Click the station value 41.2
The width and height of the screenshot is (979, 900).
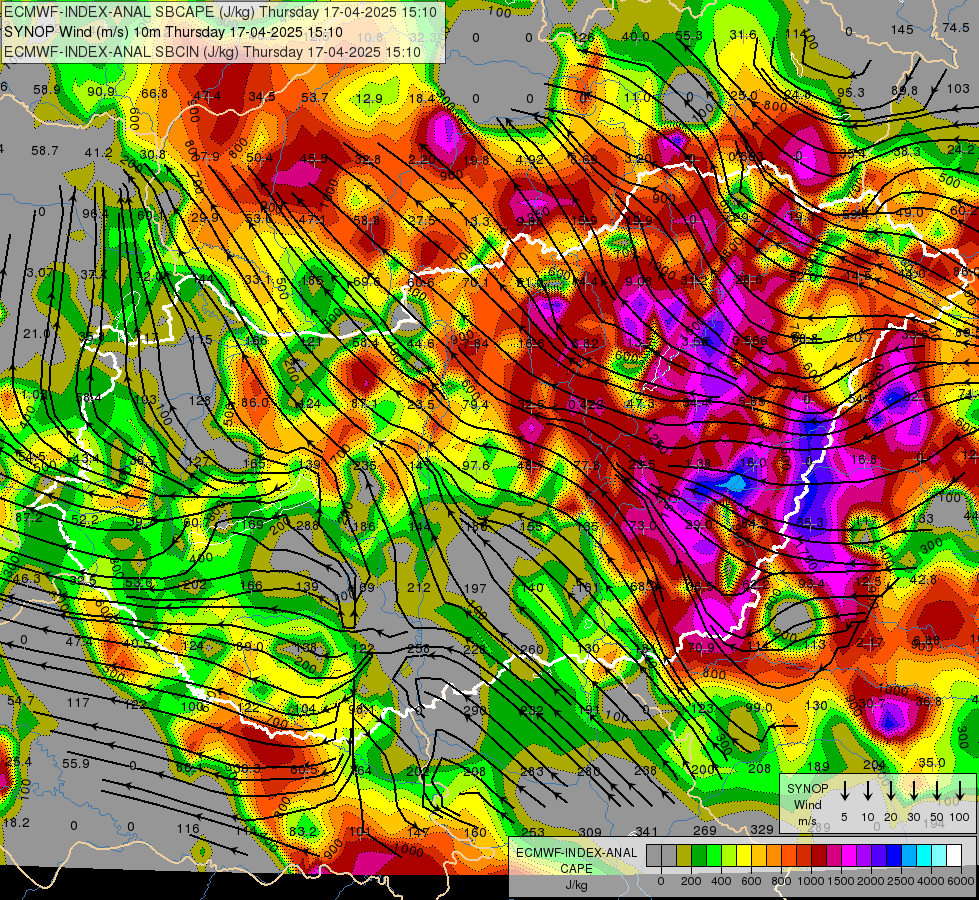tap(99, 152)
